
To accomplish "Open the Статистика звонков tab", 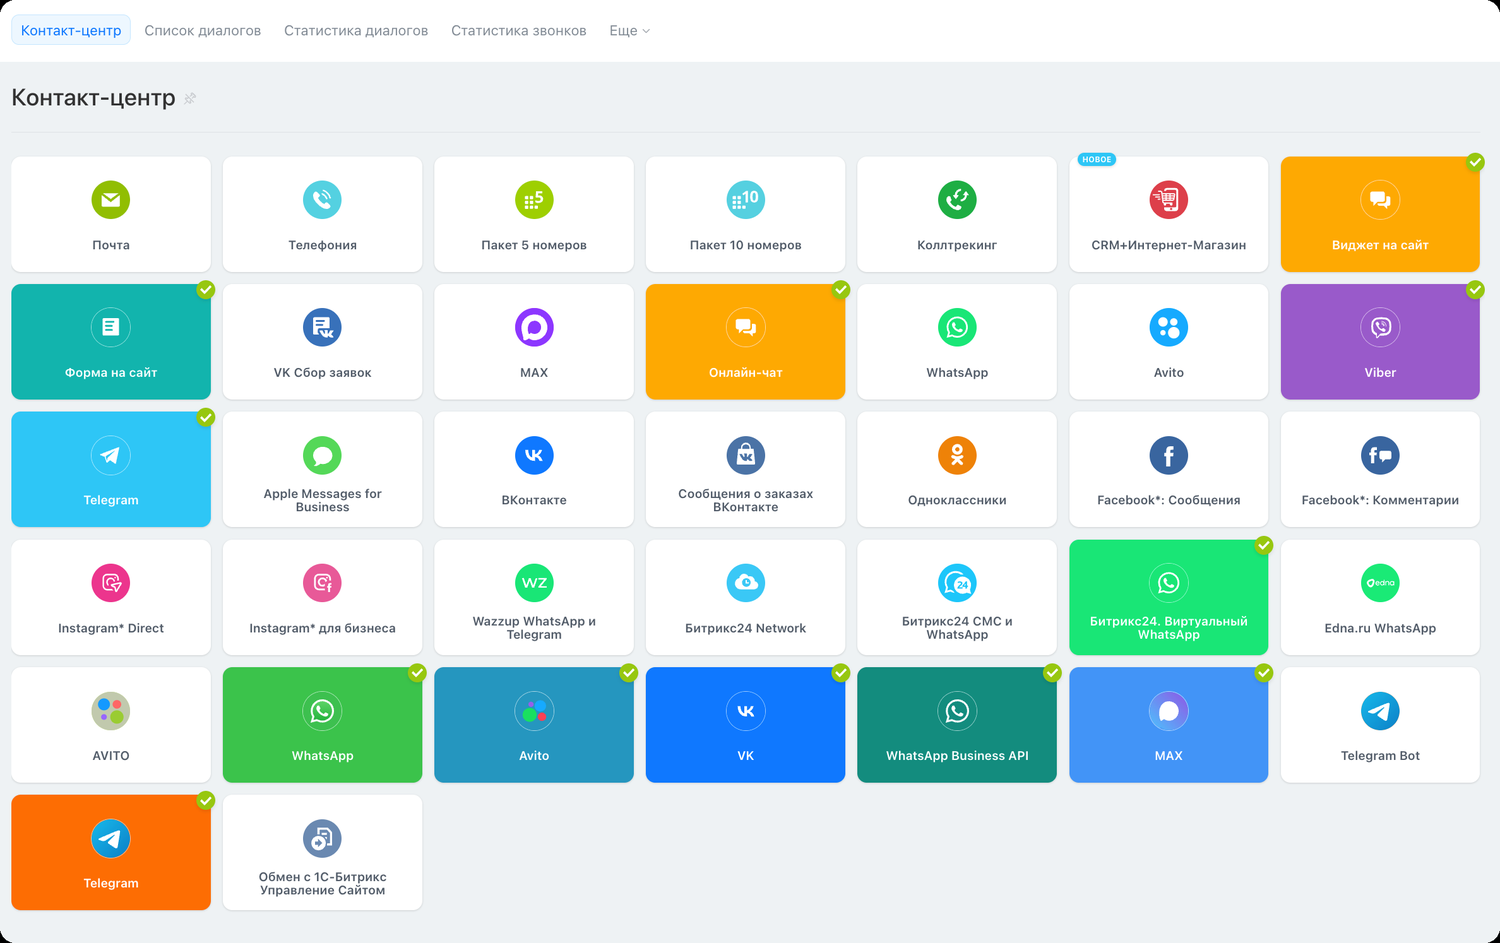I will [x=519, y=31].
